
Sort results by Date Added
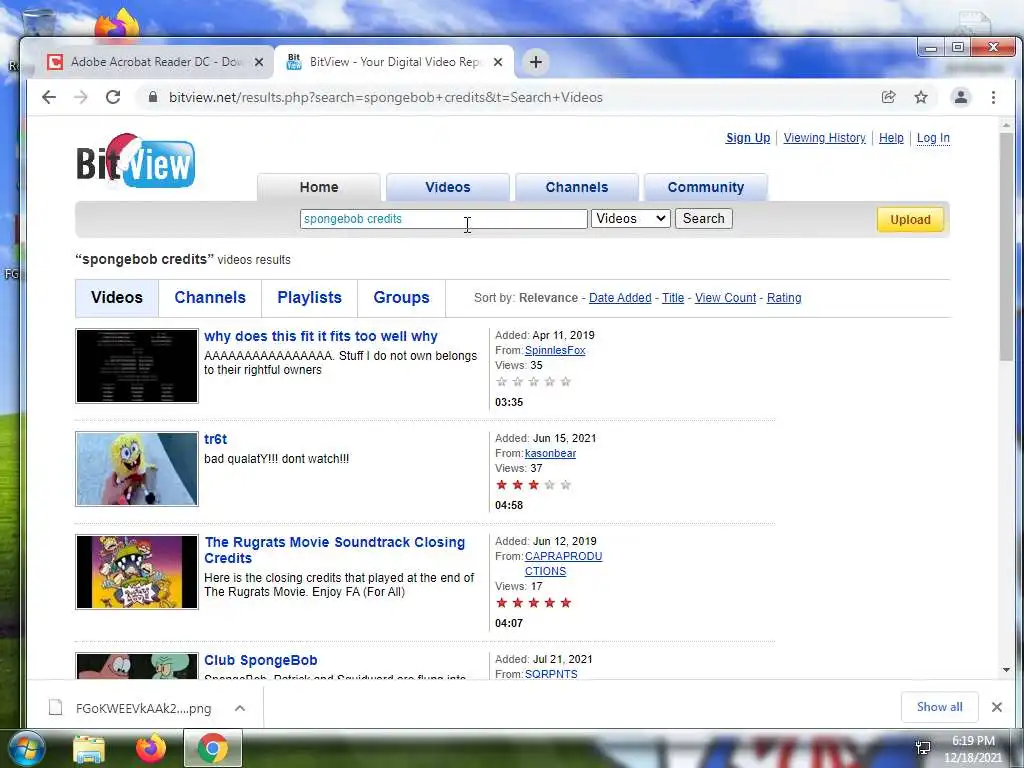[620, 298]
